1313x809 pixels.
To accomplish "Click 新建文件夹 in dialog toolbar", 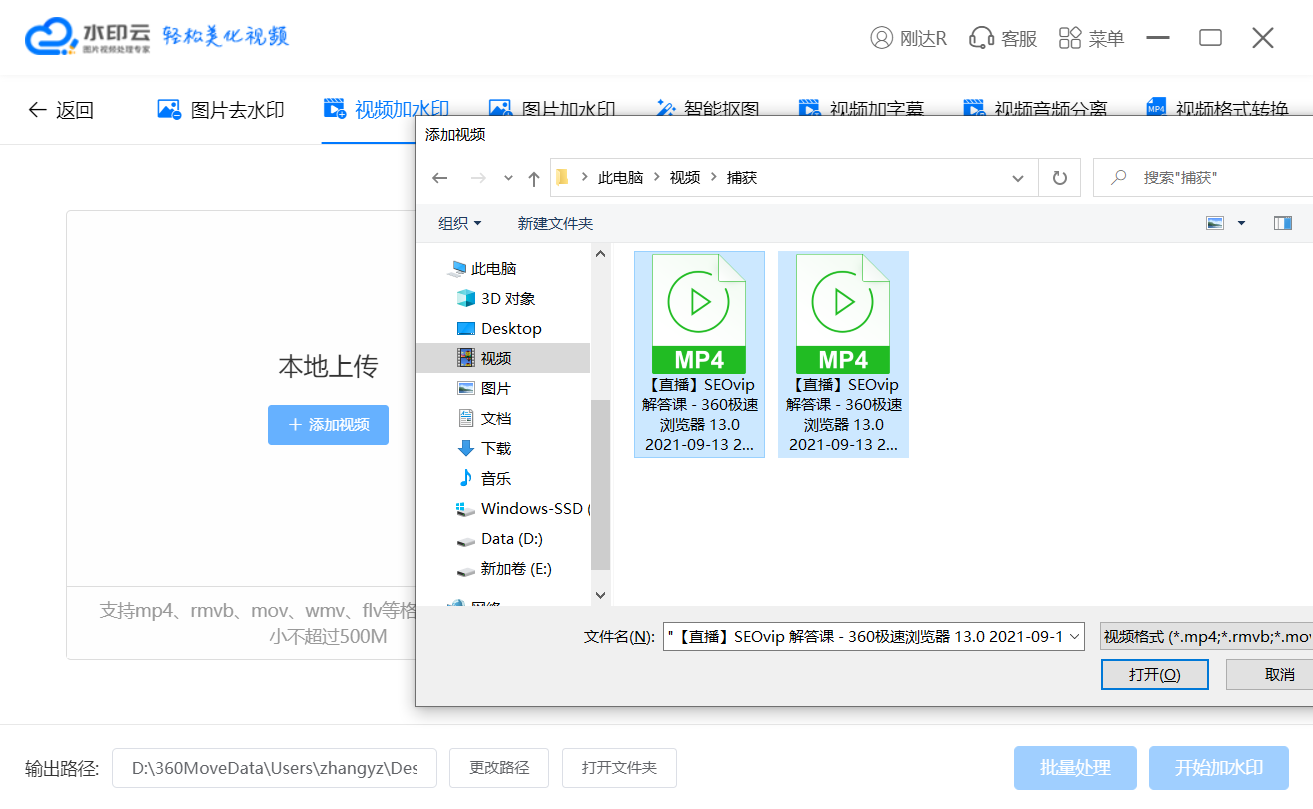I will (x=555, y=223).
